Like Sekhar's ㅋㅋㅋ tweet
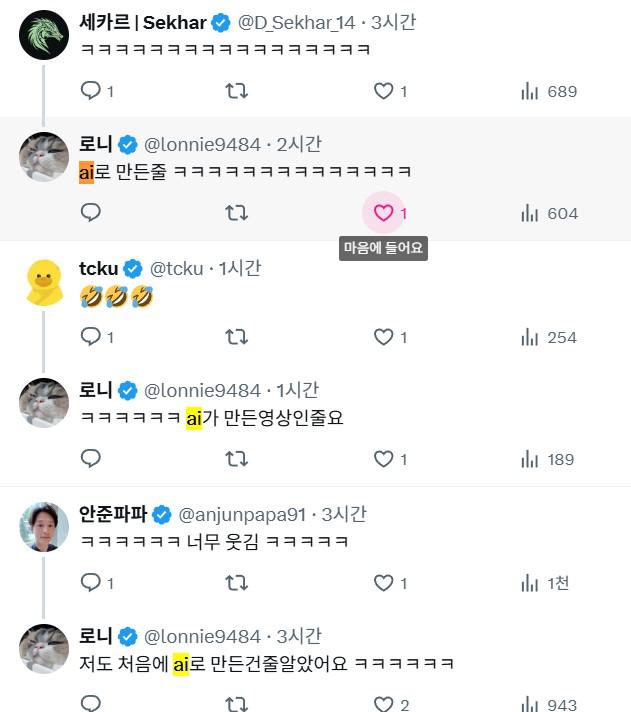This screenshot has height=712, width=631. (383, 91)
